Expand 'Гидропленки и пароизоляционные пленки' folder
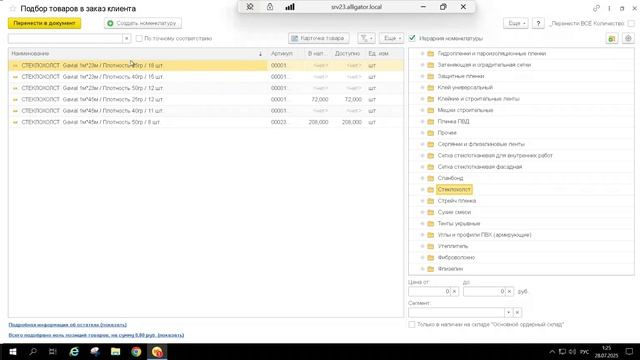The height and width of the screenshot is (360, 640). [422, 53]
